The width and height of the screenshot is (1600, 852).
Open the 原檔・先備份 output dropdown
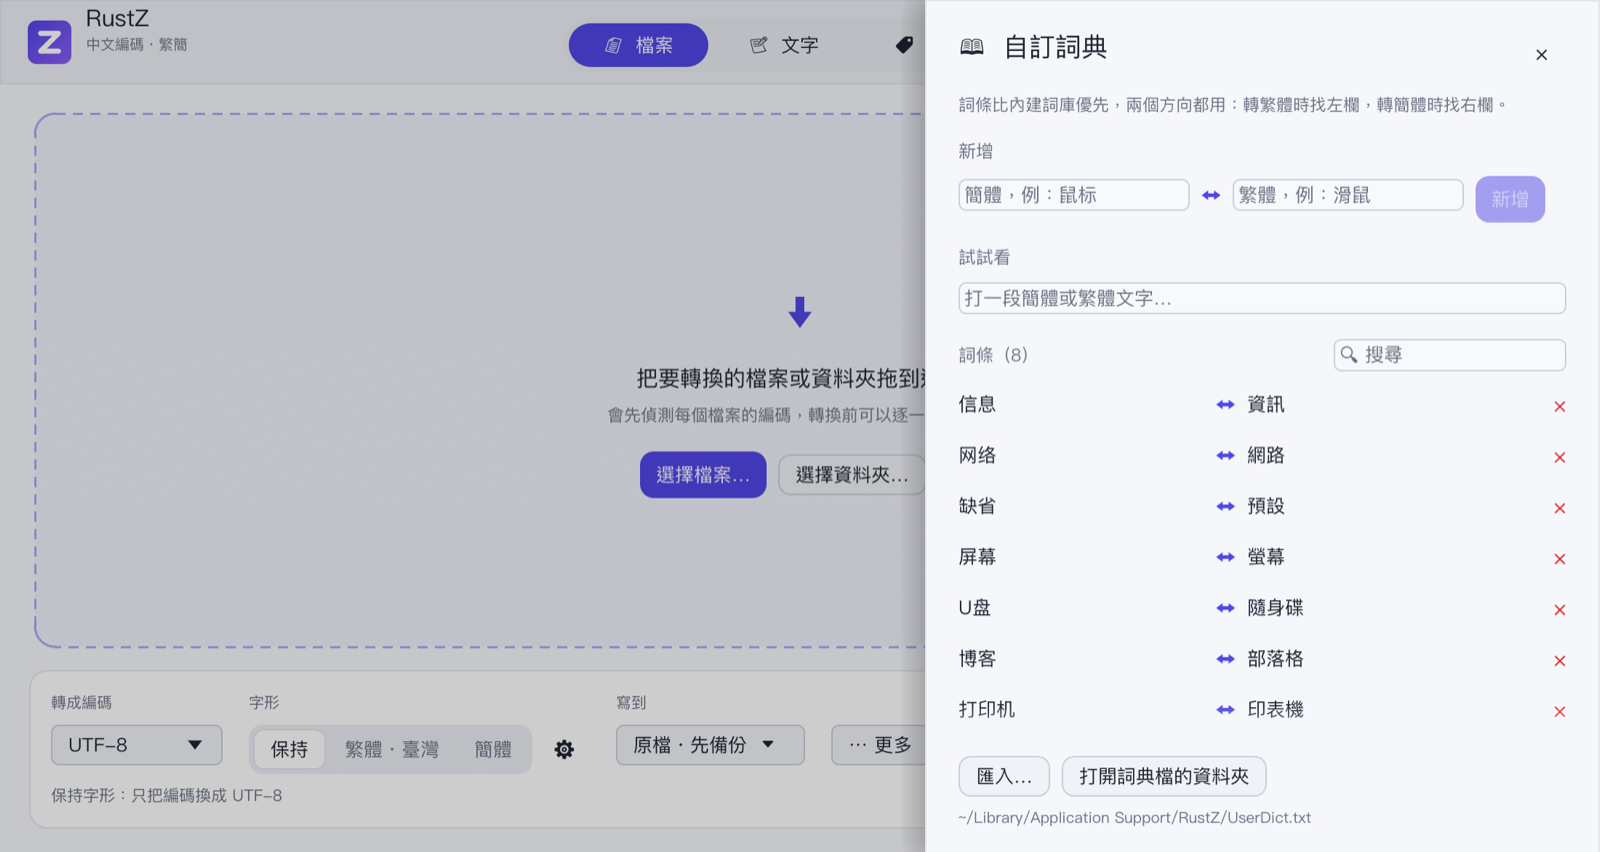click(x=710, y=745)
